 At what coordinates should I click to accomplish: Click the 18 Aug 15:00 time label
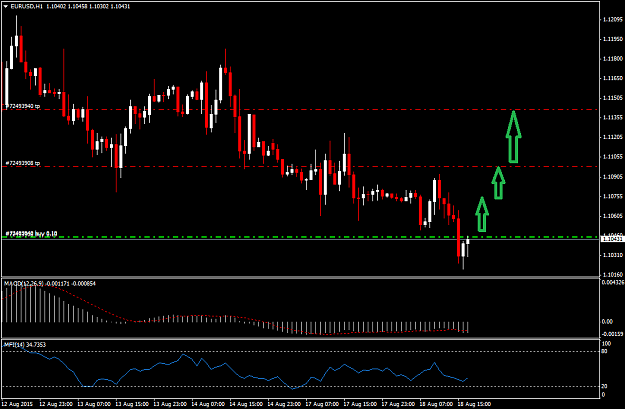[x=474, y=404]
